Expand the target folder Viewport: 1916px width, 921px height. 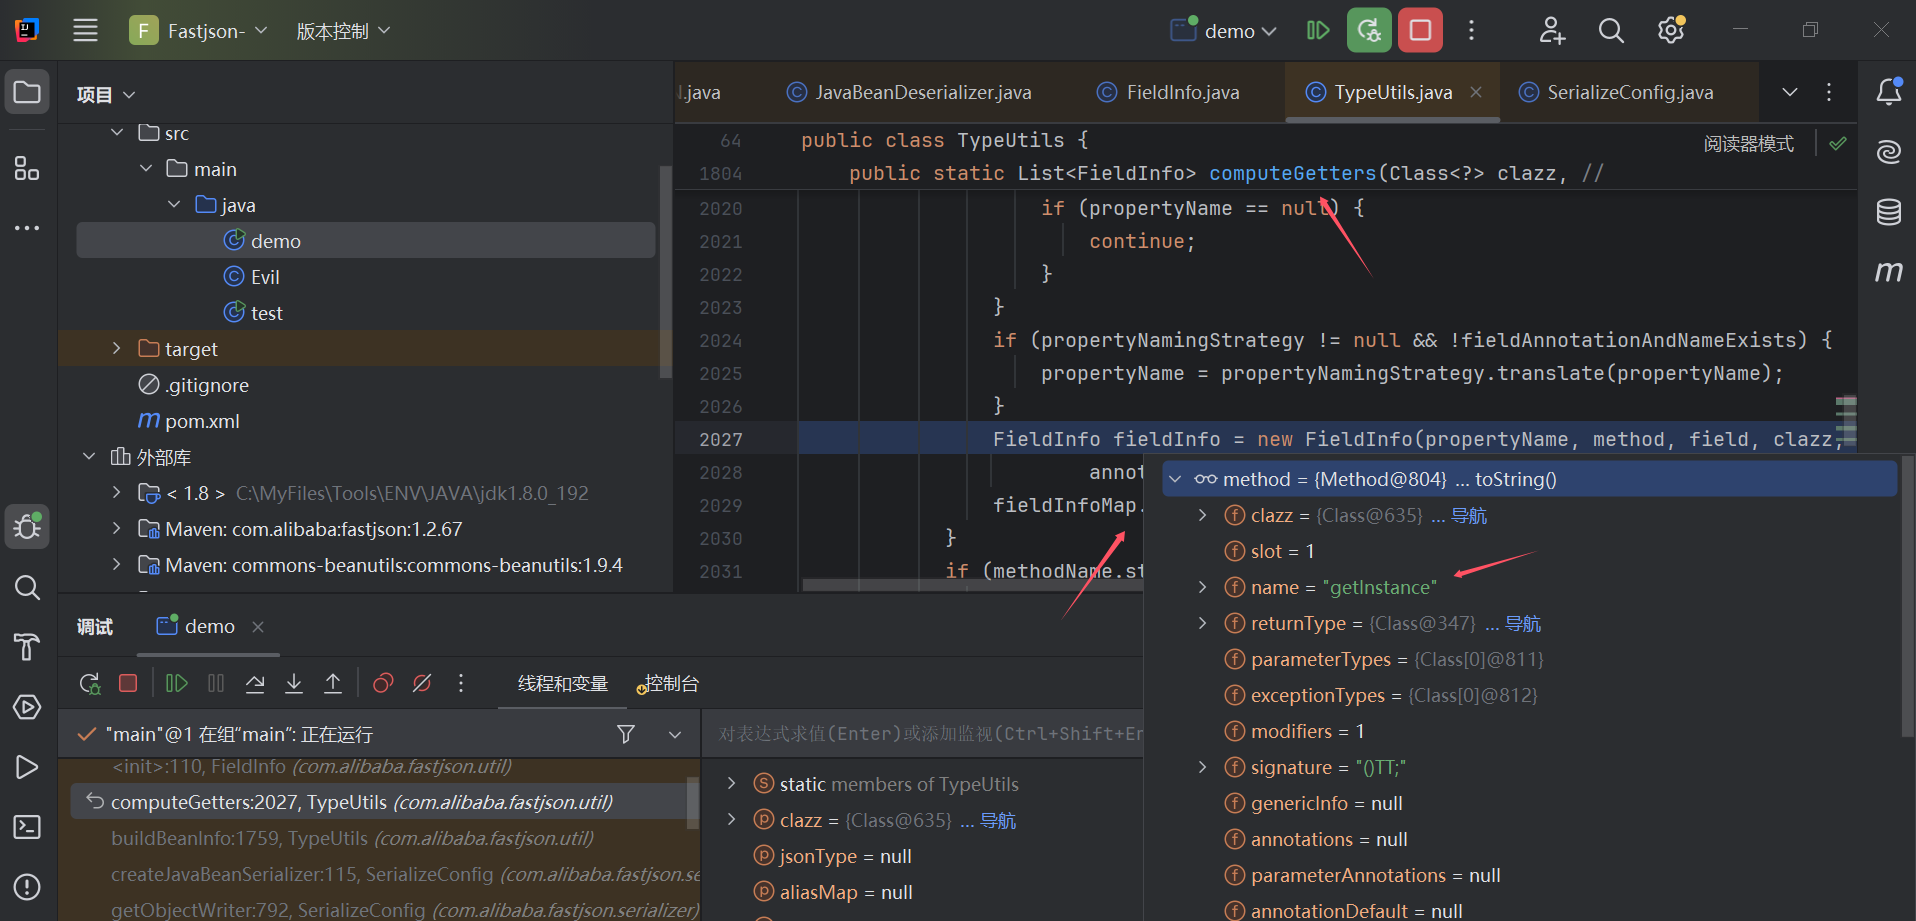[117, 349]
